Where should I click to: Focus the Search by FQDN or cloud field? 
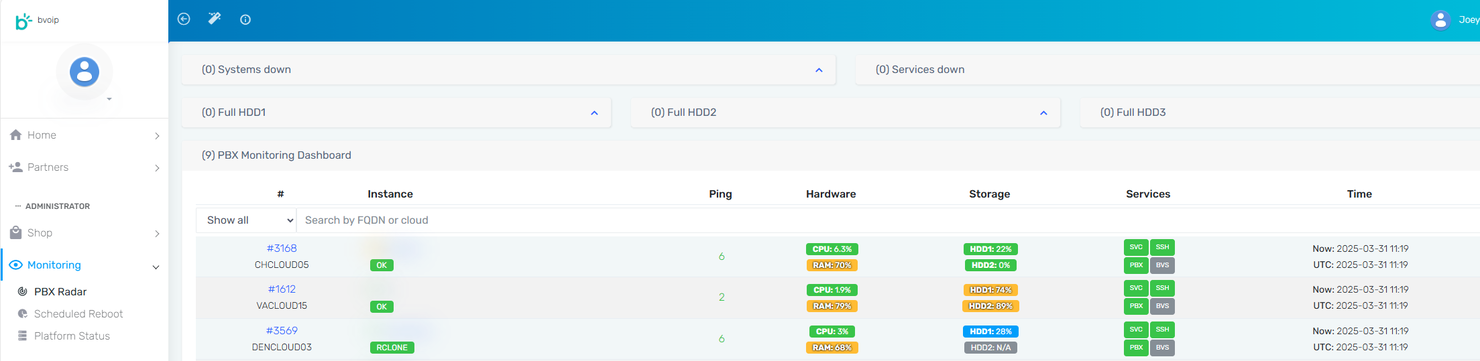point(888,220)
